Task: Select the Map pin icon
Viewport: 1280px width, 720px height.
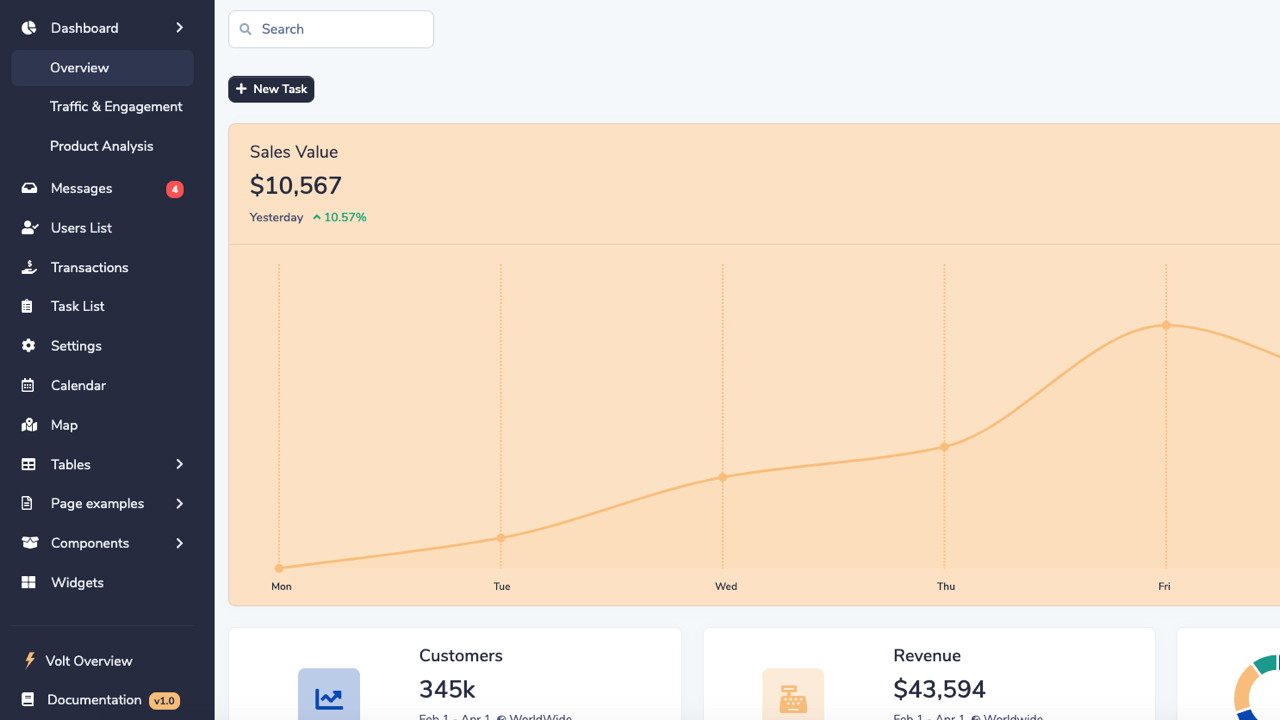Action: pos(29,425)
